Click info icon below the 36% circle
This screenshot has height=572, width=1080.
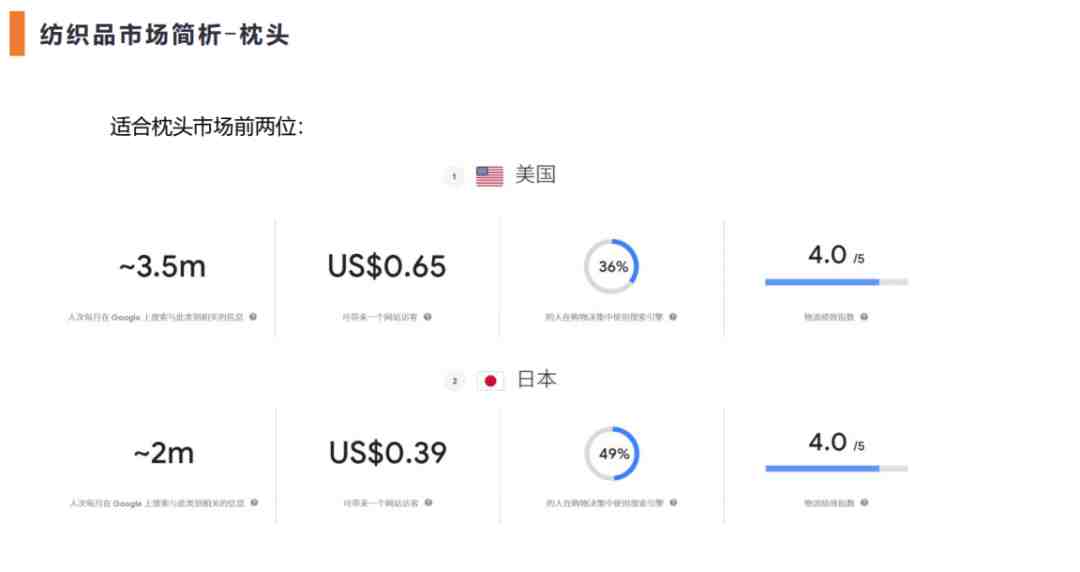[673, 317]
